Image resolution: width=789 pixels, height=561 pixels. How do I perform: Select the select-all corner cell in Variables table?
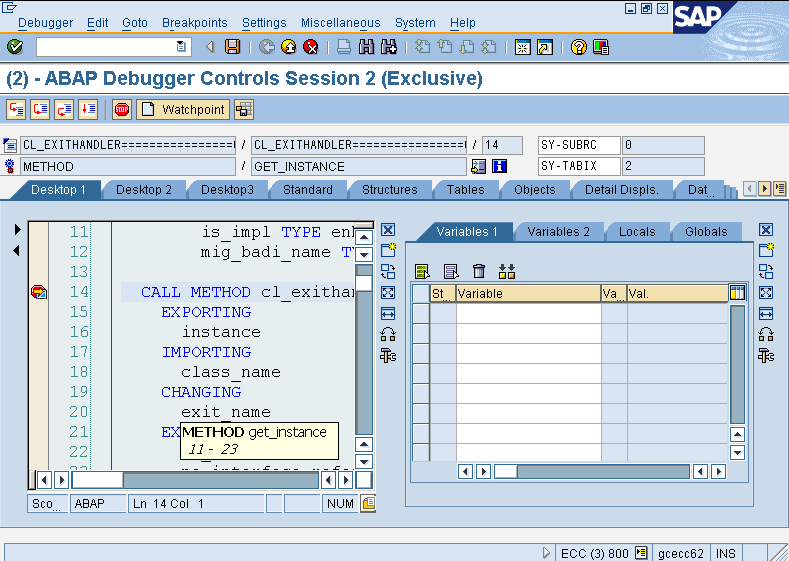click(x=421, y=293)
